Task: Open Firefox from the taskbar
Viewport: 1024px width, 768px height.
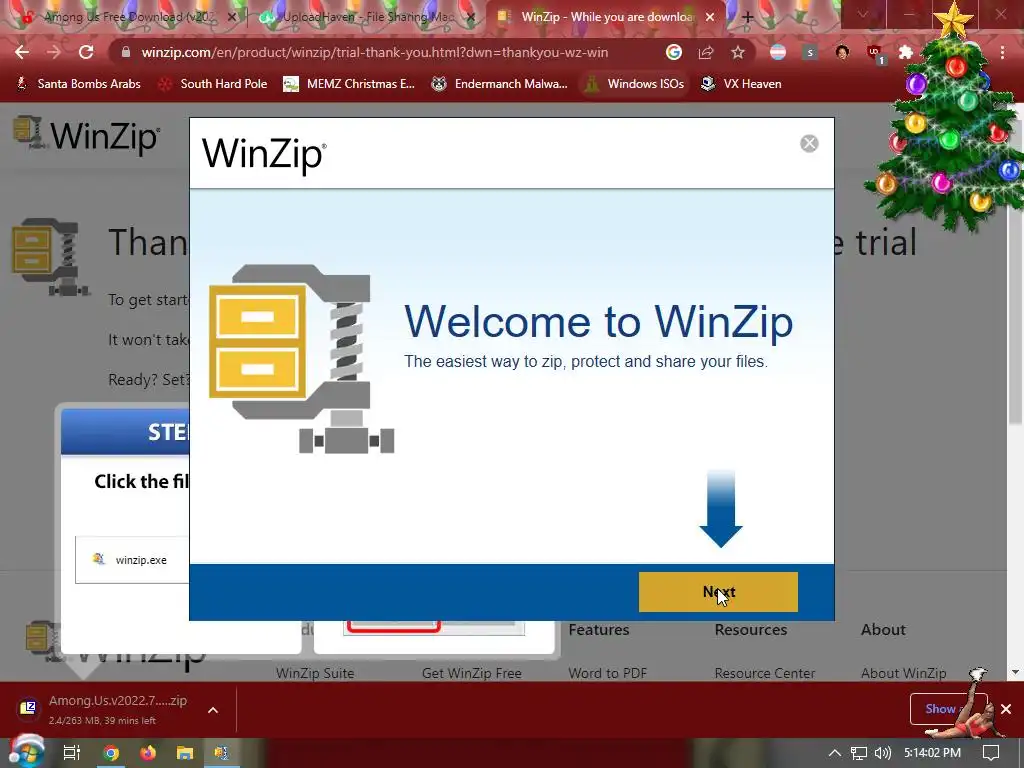Action: tap(148, 753)
